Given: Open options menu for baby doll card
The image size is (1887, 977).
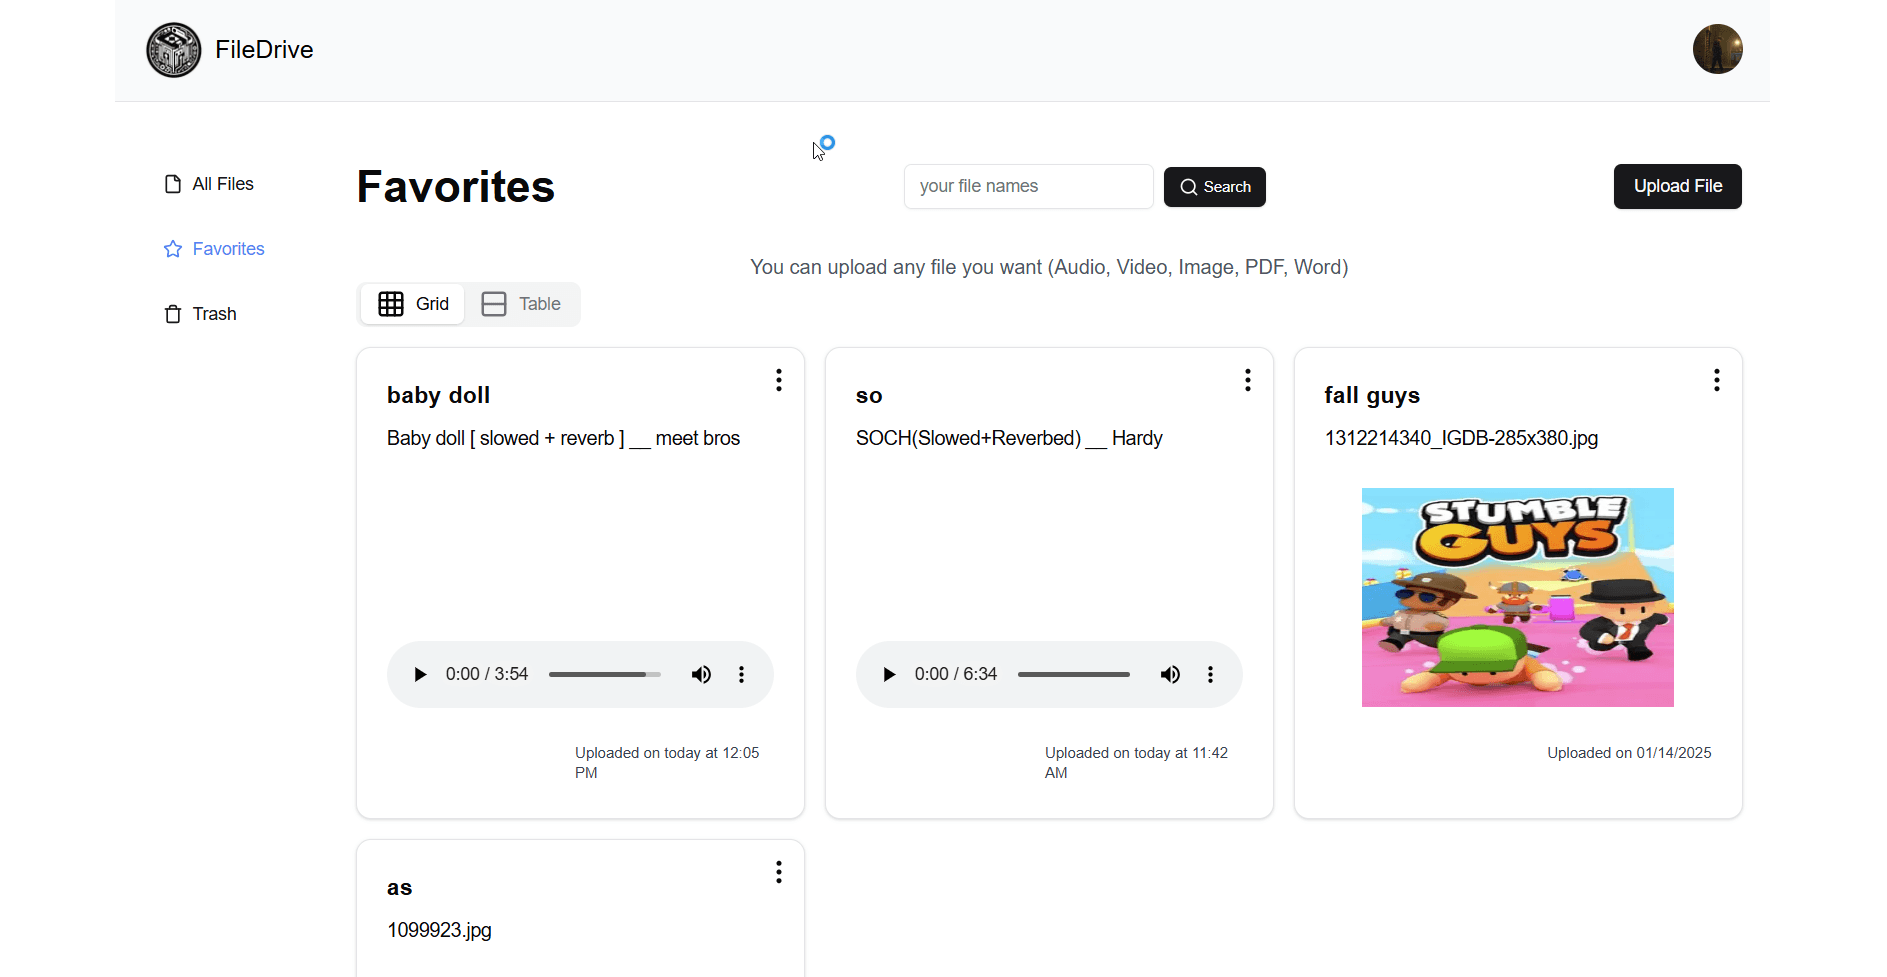Looking at the screenshot, I should click(779, 380).
